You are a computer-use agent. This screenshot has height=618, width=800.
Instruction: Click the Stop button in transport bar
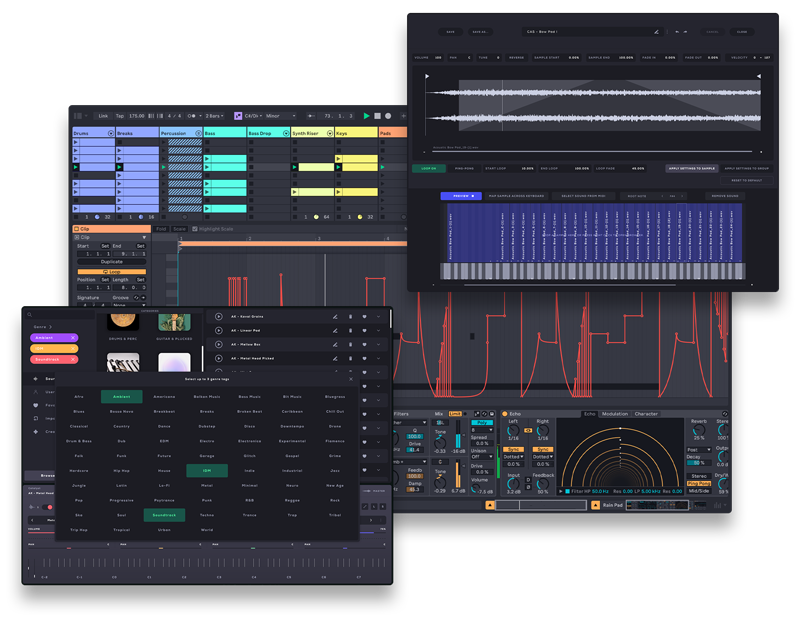click(x=377, y=116)
